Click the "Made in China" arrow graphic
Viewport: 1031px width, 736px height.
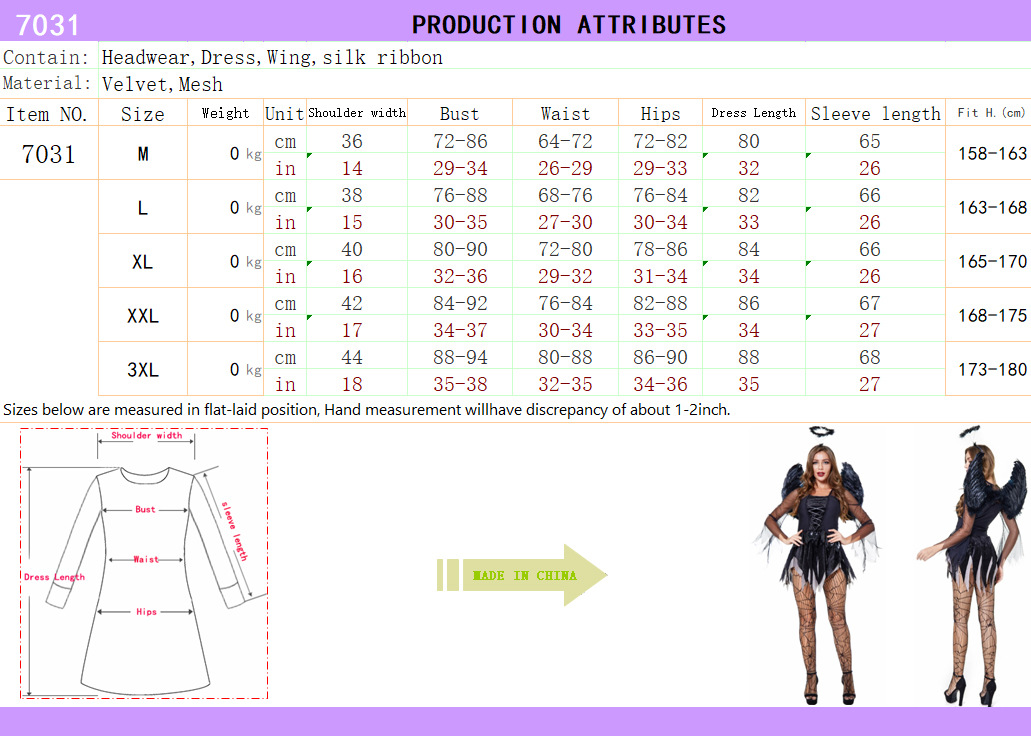click(523, 575)
